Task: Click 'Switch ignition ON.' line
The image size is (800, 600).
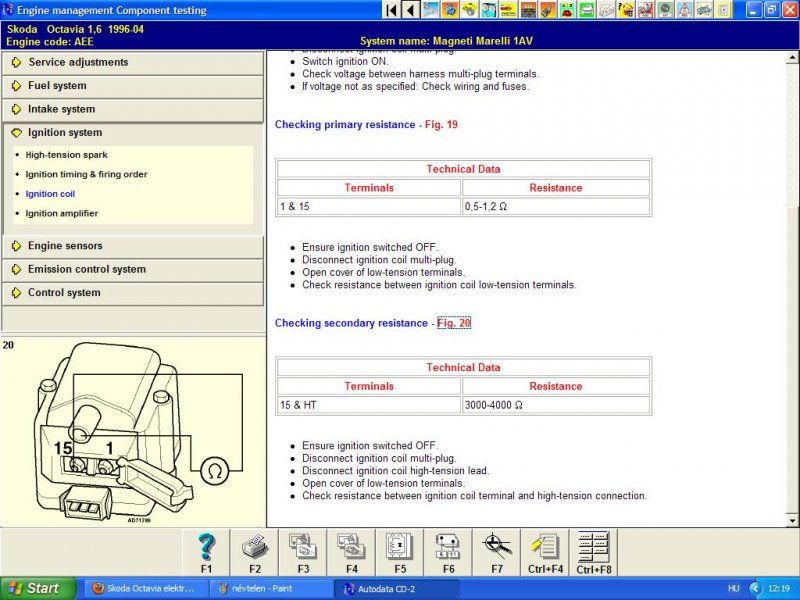Action: tap(345, 61)
